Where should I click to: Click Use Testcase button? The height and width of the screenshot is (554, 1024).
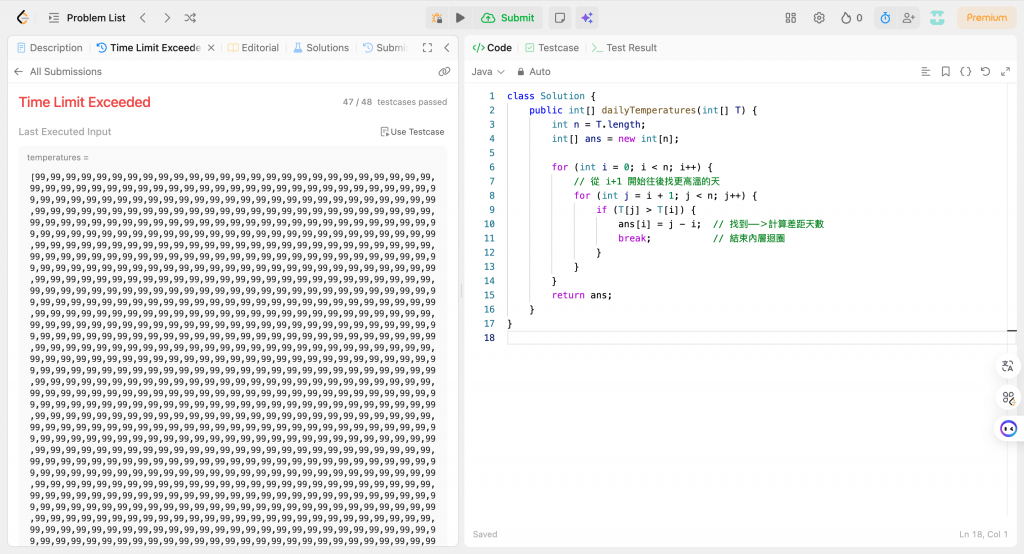tap(412, 132)
